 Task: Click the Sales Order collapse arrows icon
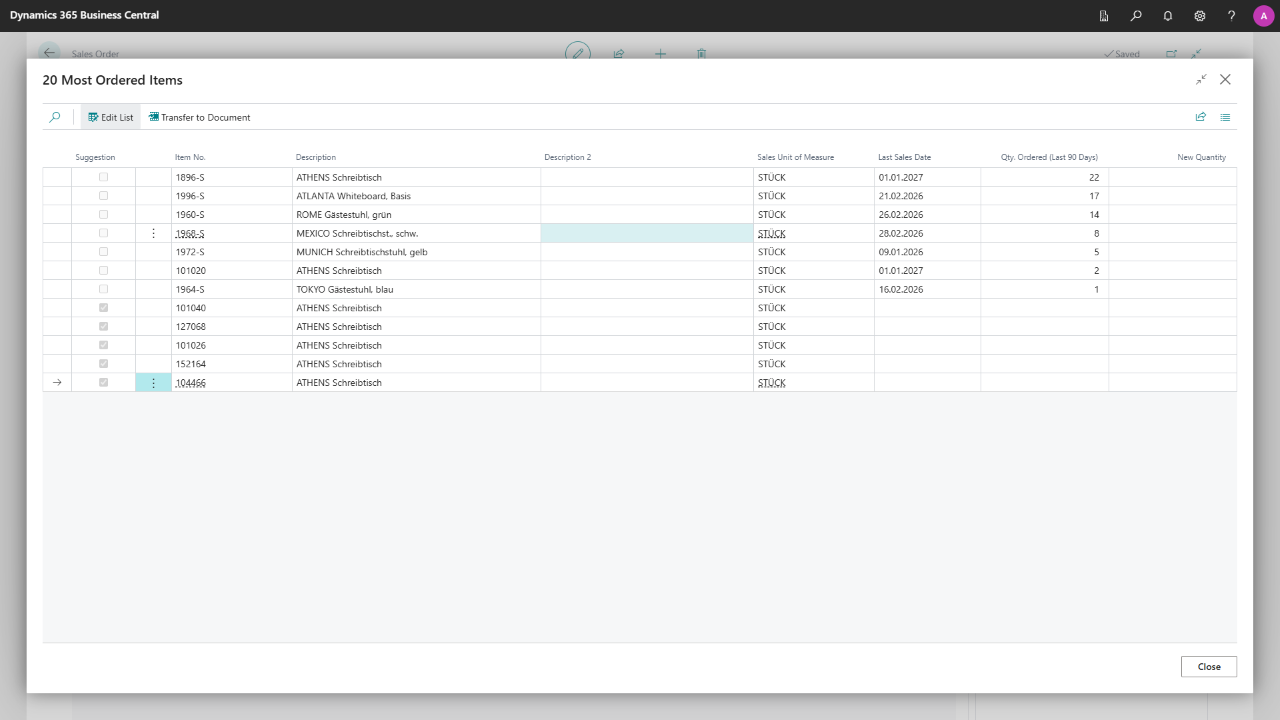pos(1196,54)
